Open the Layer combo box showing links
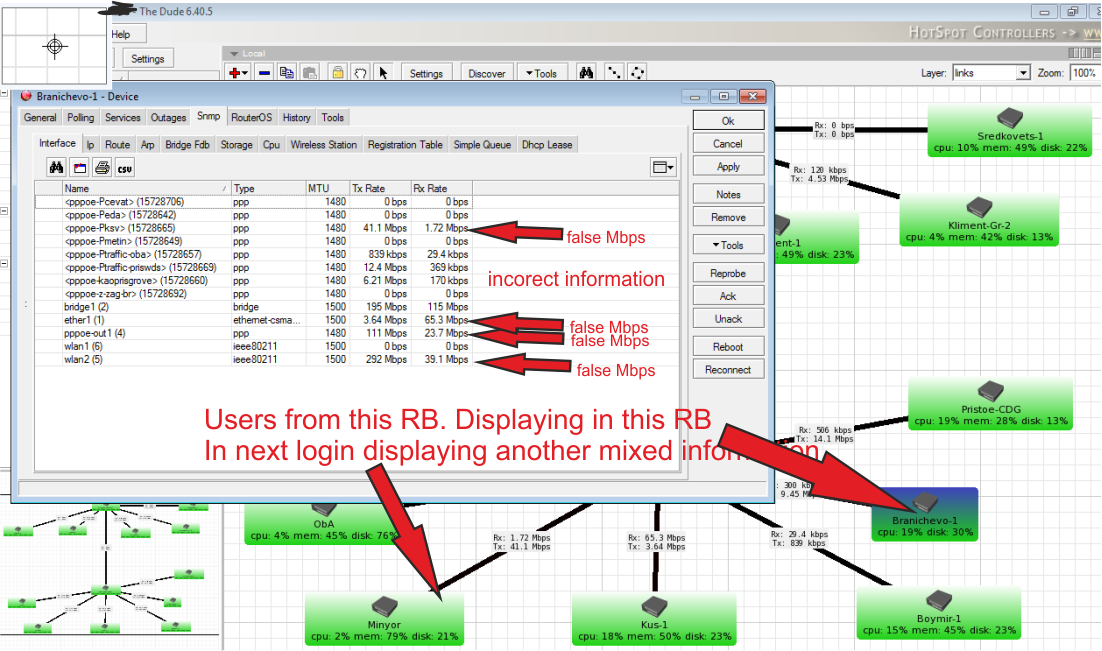The height and width of the screenshot is (651, 1102). tap(991, 72)
